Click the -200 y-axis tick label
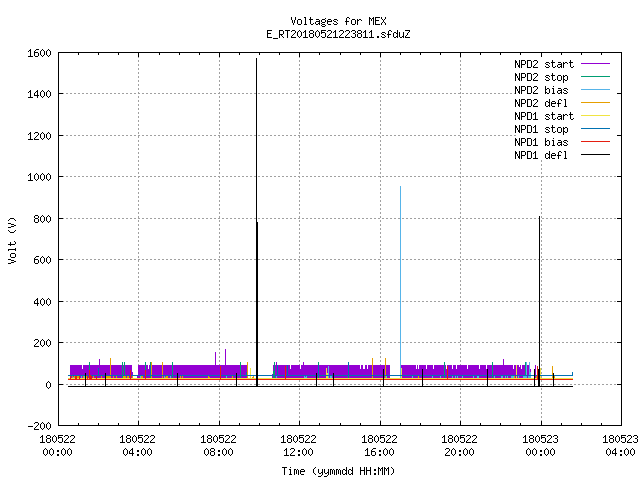This screenshot has width=640, height=480. coord(40,426)
